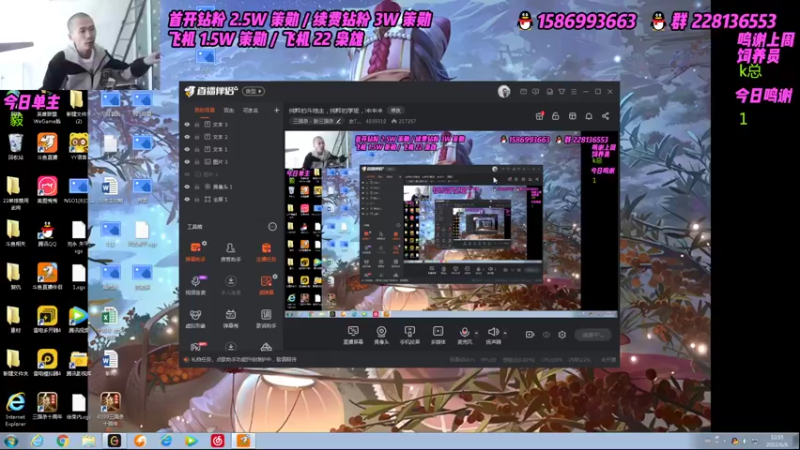Add a screen capture source from bottom bar
Image resolution: width=800 pixels, height=450 pixels.
(x=353, y=335)
